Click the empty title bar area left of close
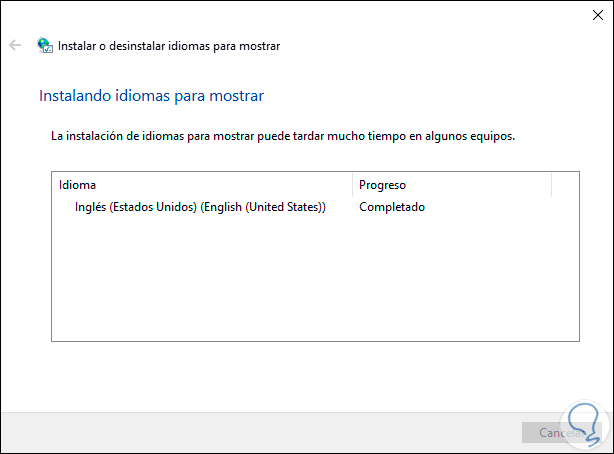 point(300,14)
